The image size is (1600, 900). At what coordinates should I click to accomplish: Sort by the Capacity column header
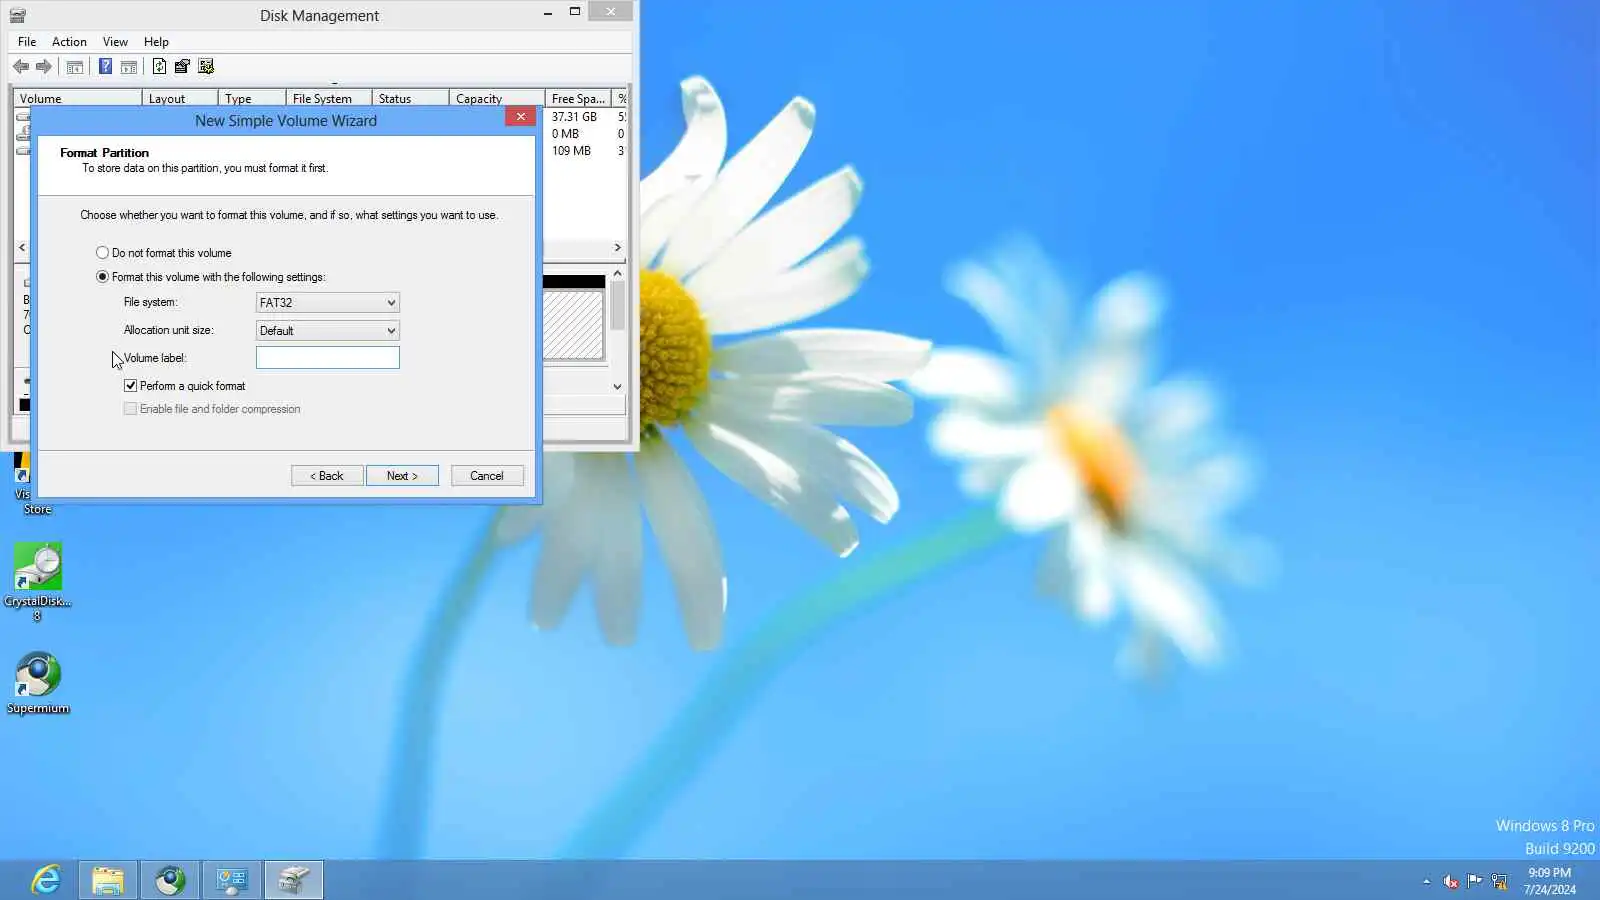point(497,99)
